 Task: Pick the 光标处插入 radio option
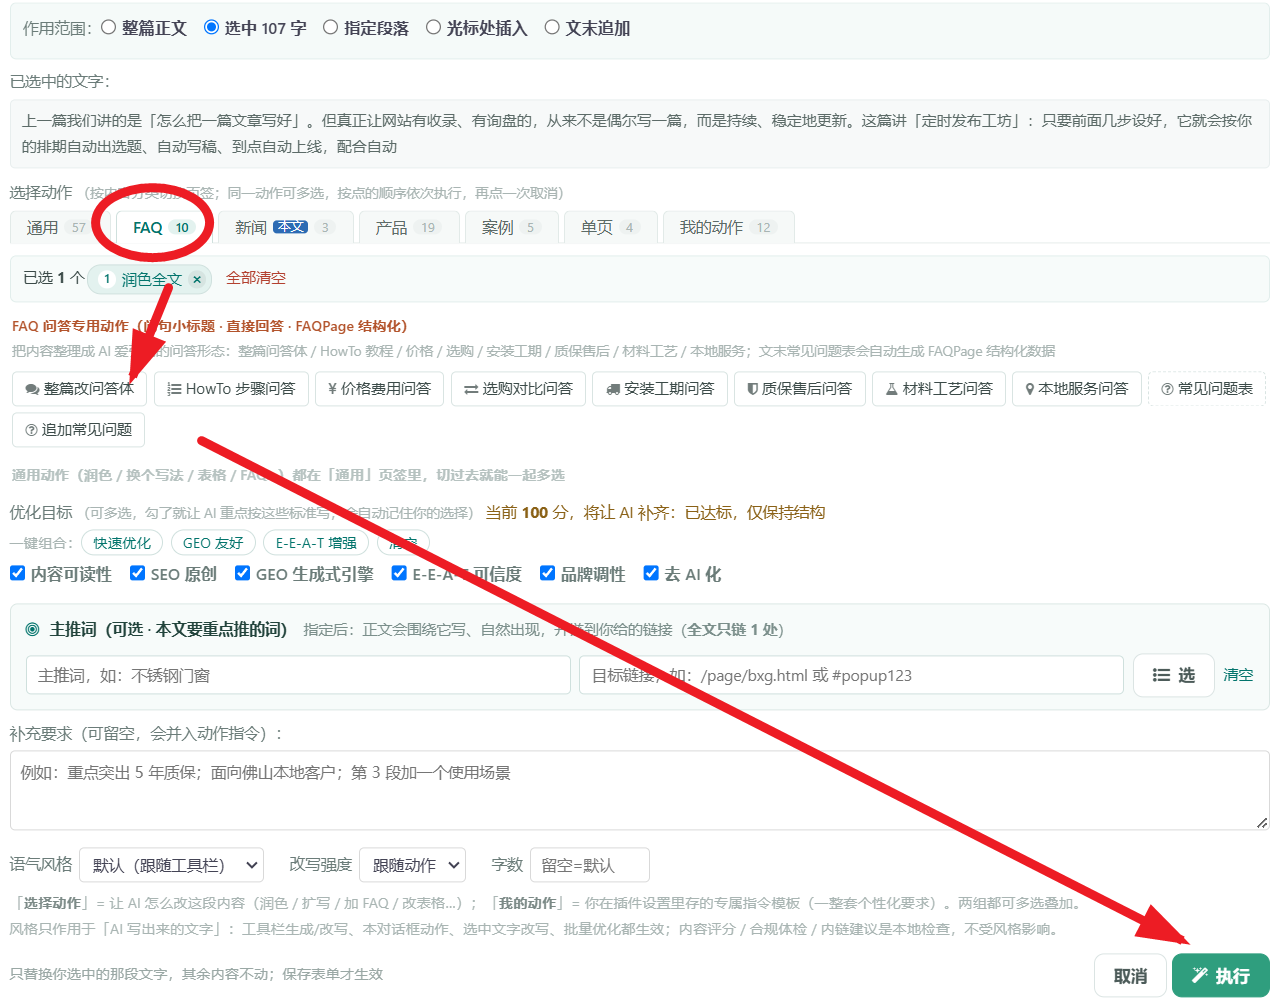click(433, 28)
